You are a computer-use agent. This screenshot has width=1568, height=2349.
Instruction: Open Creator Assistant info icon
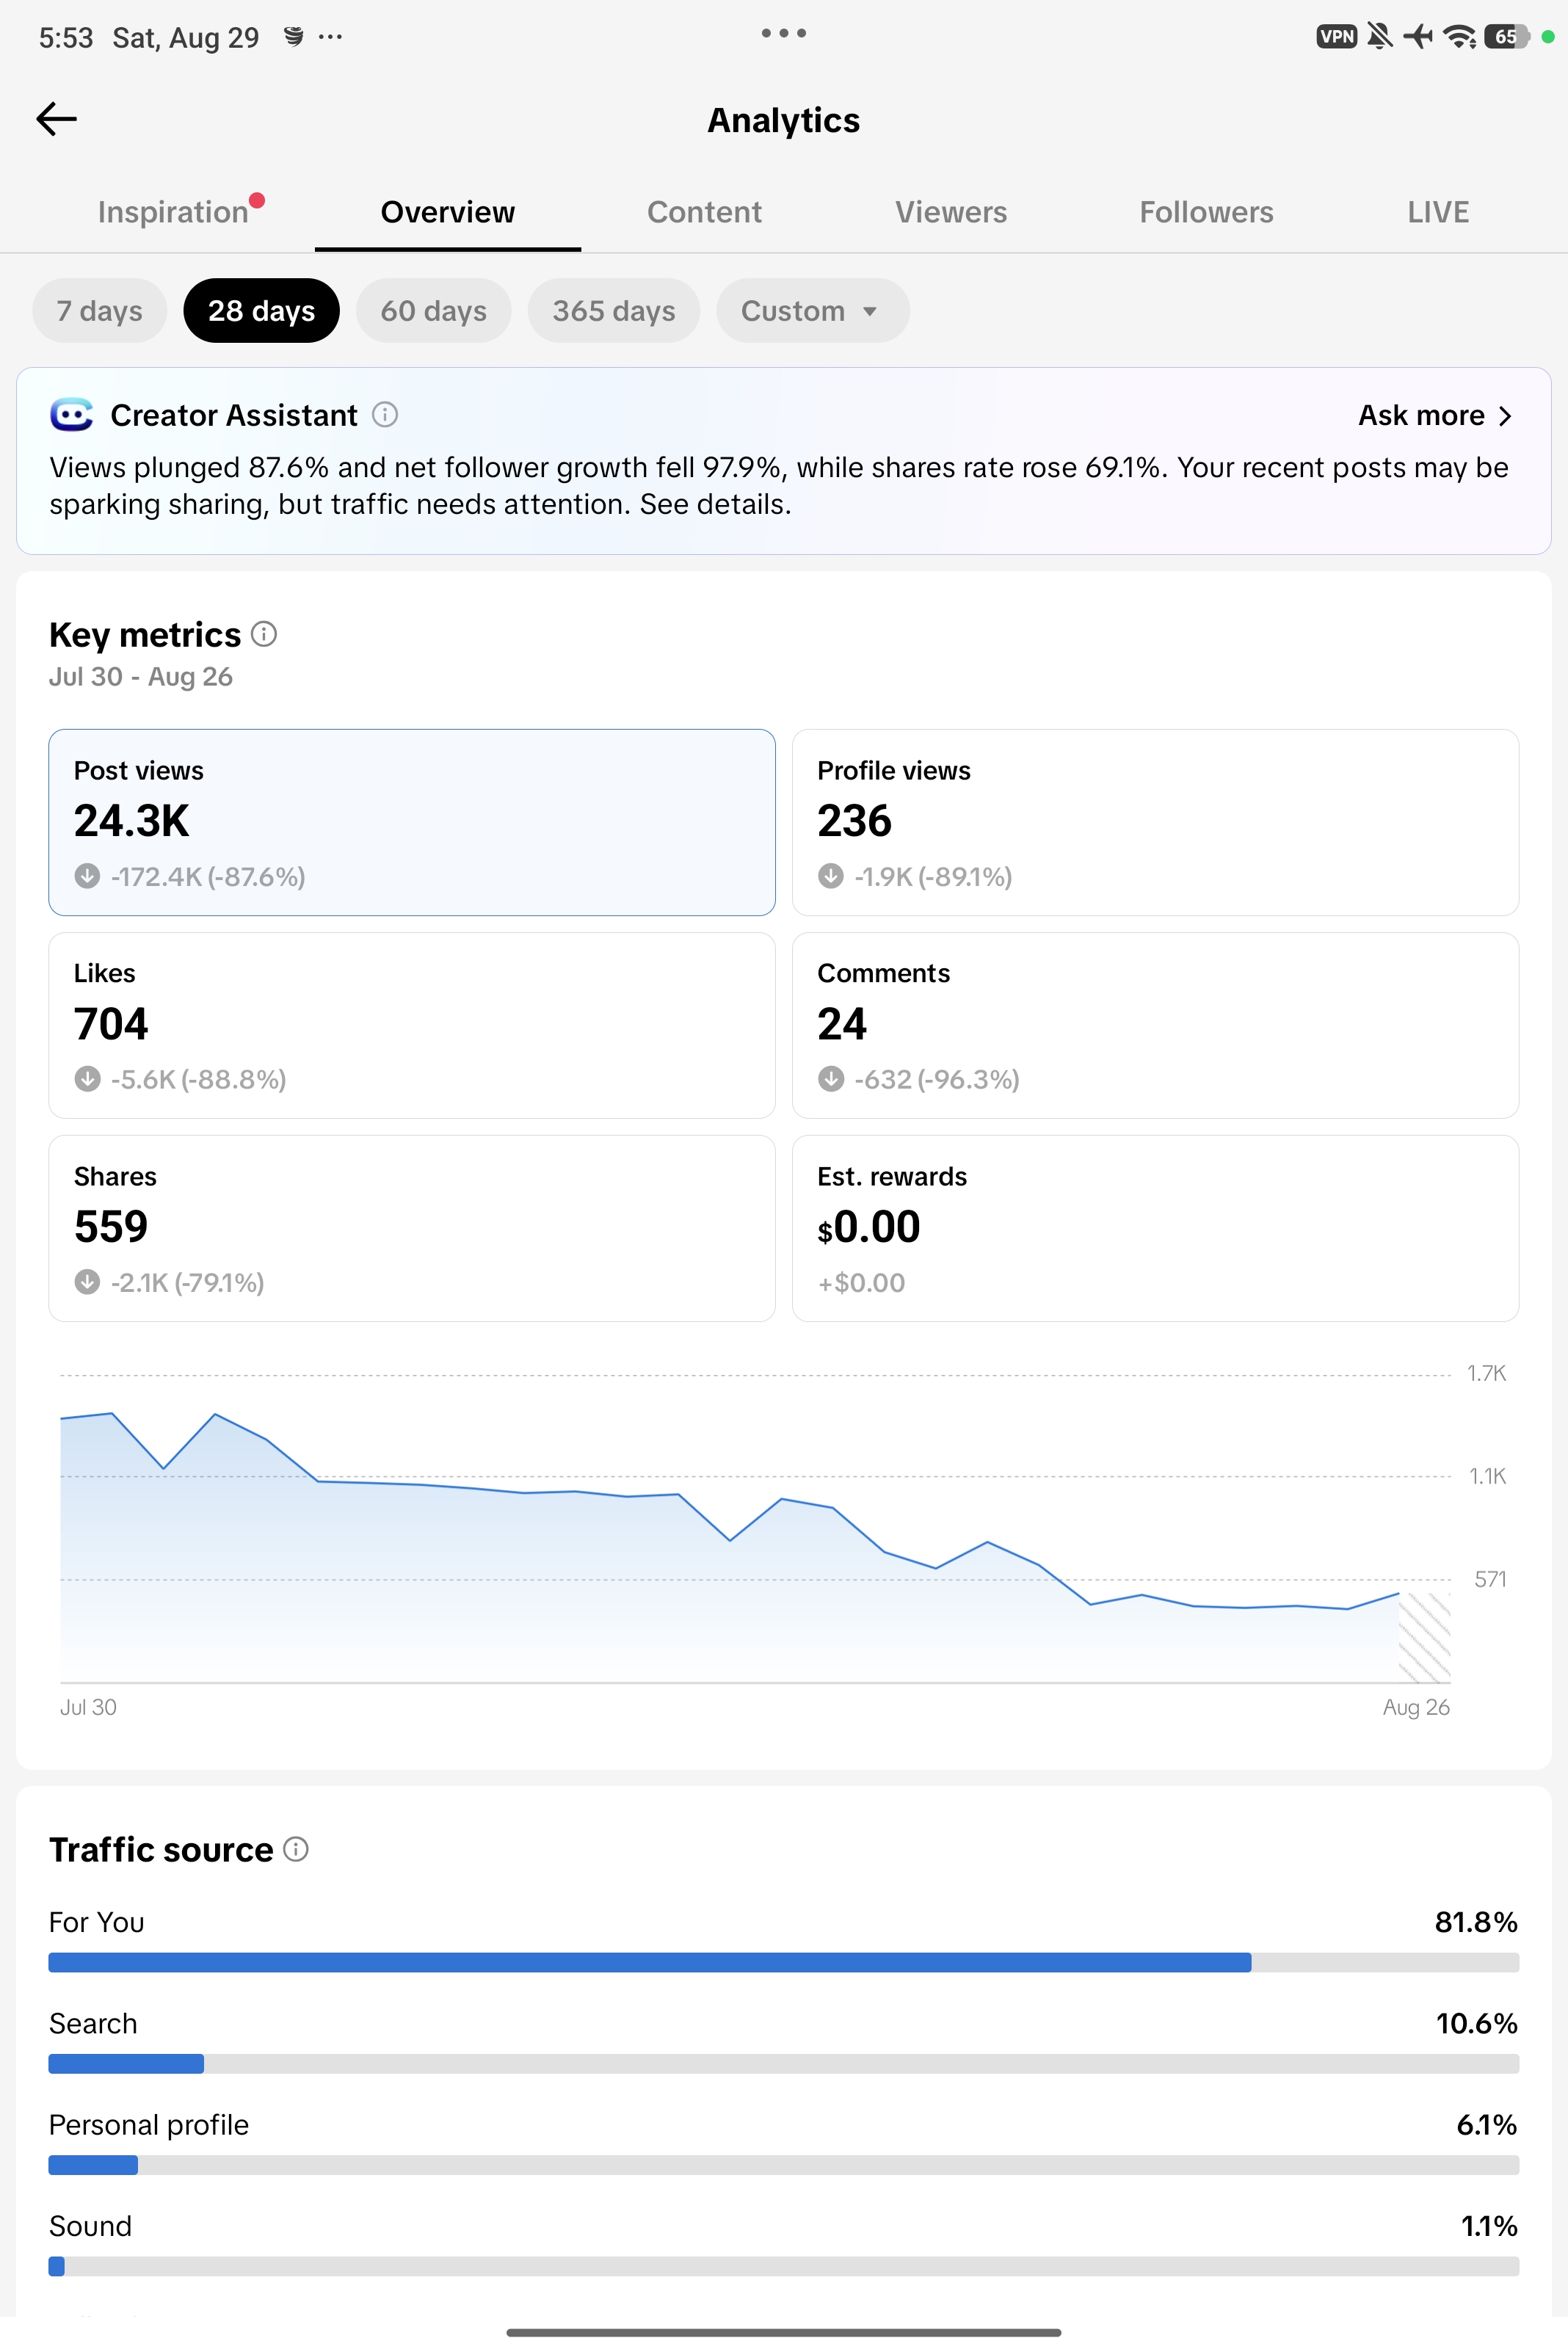(x=385, y=414)
